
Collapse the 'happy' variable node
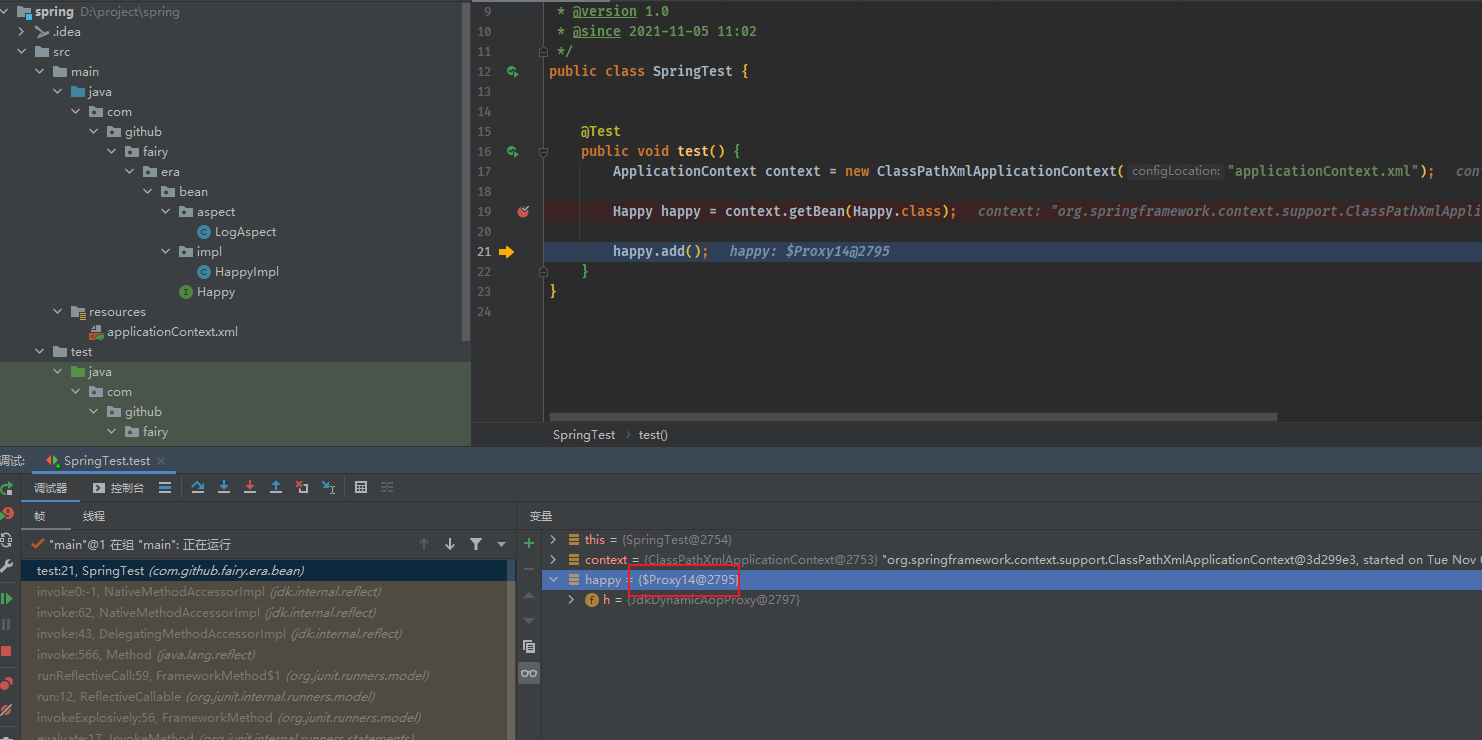tap(553, 580)
